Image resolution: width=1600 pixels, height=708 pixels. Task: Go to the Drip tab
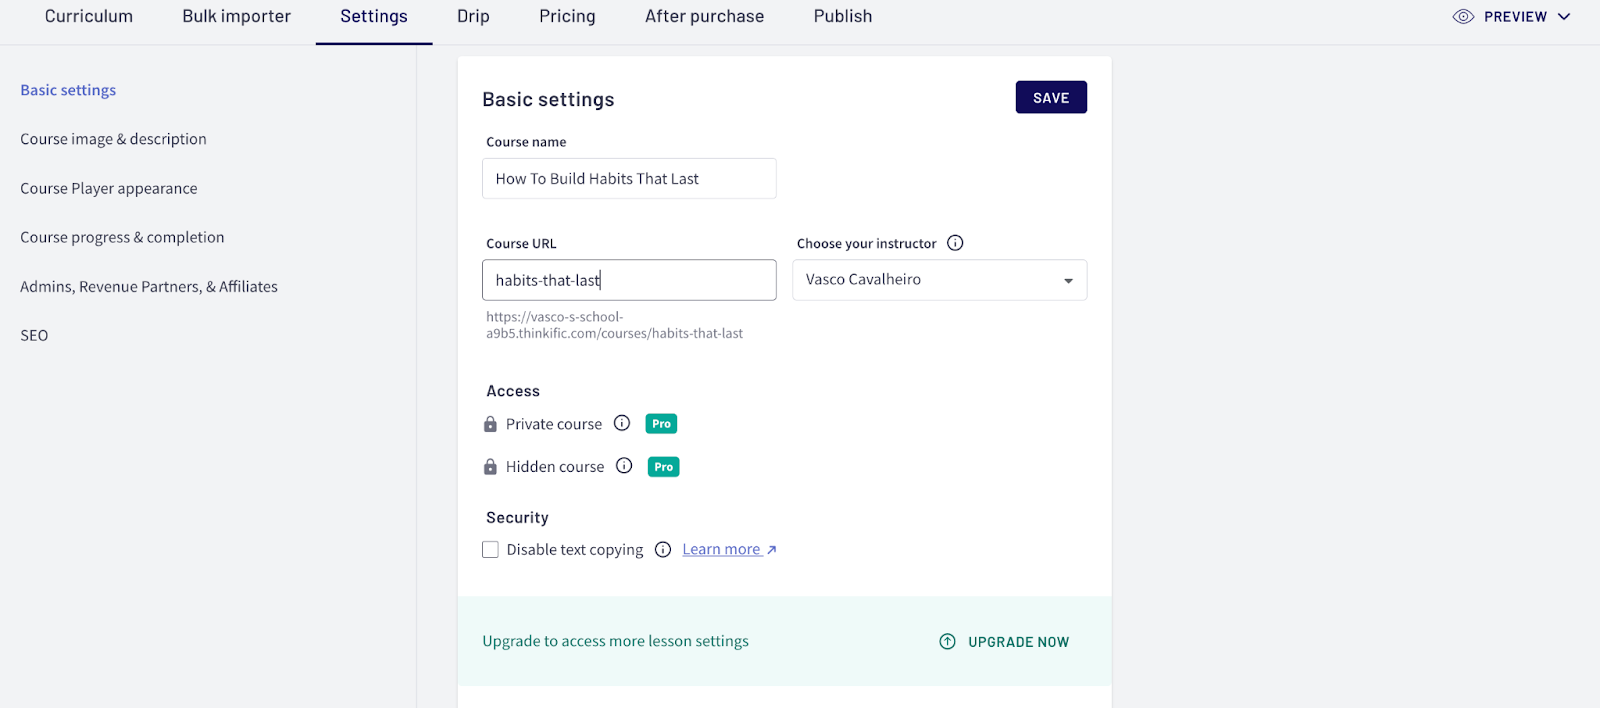[x=473, y=17]
